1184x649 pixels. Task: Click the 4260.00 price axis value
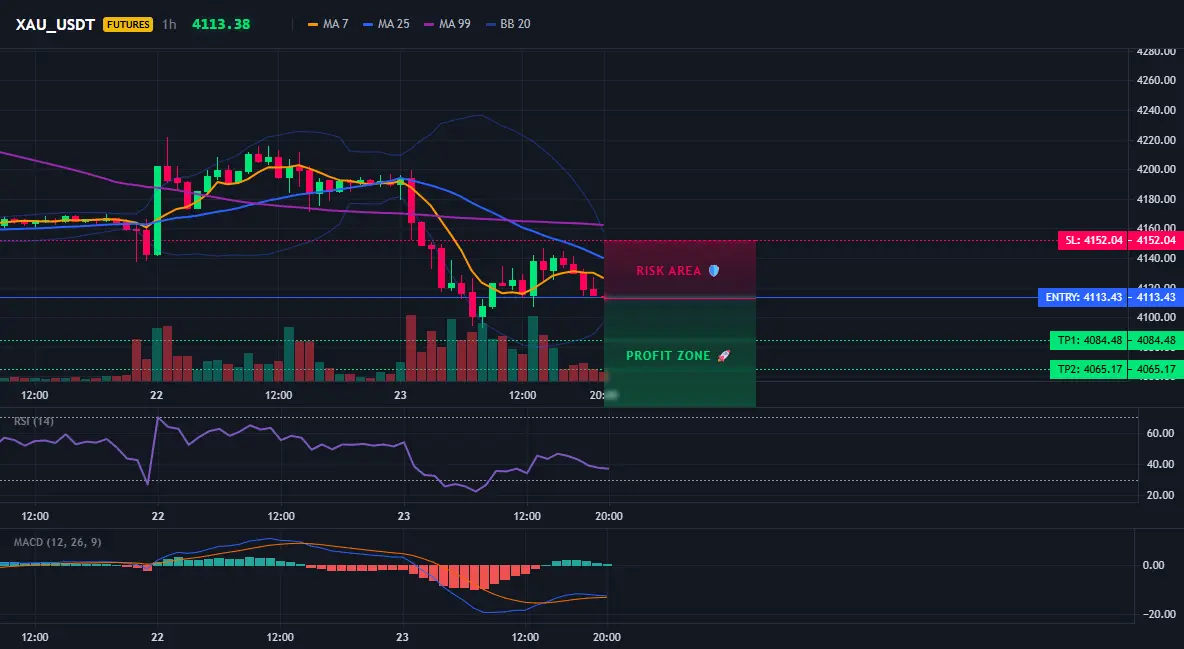(x=1155, y=80)
